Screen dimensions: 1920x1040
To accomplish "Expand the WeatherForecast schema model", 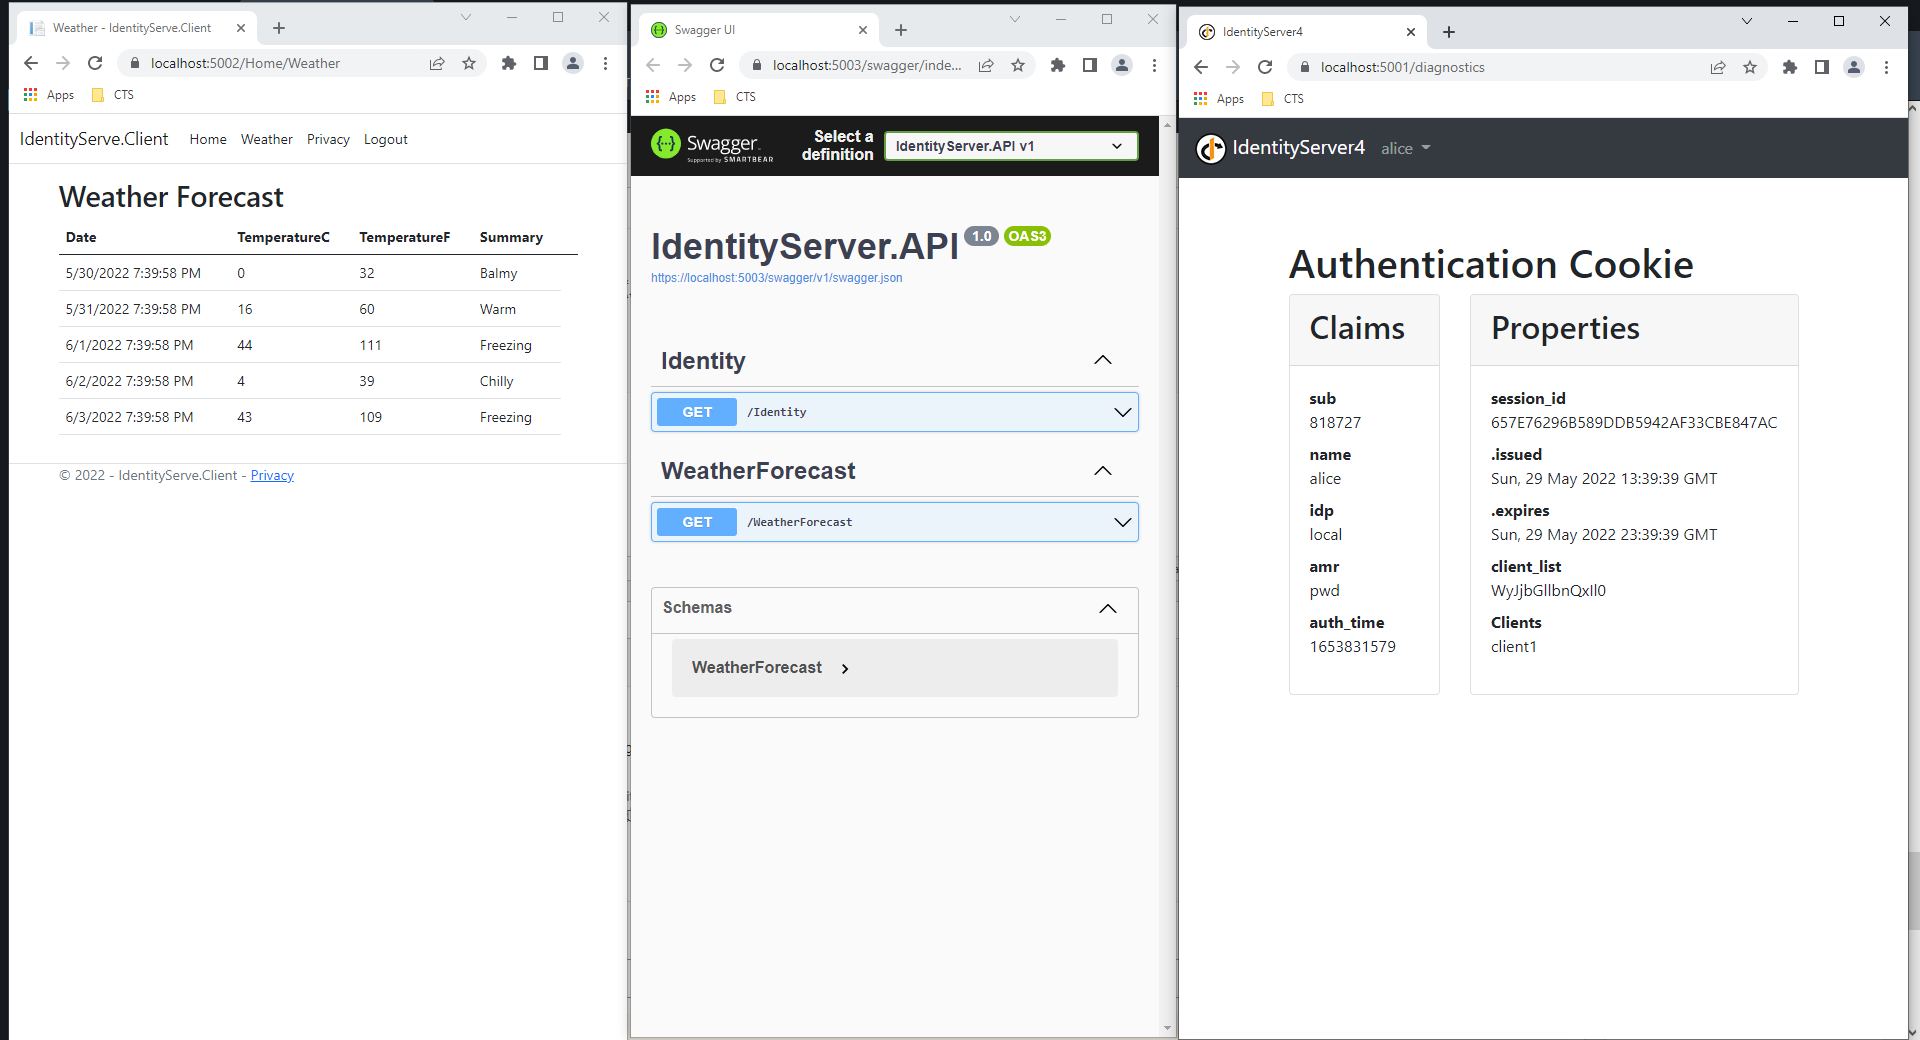I will [x=845, y=668].
